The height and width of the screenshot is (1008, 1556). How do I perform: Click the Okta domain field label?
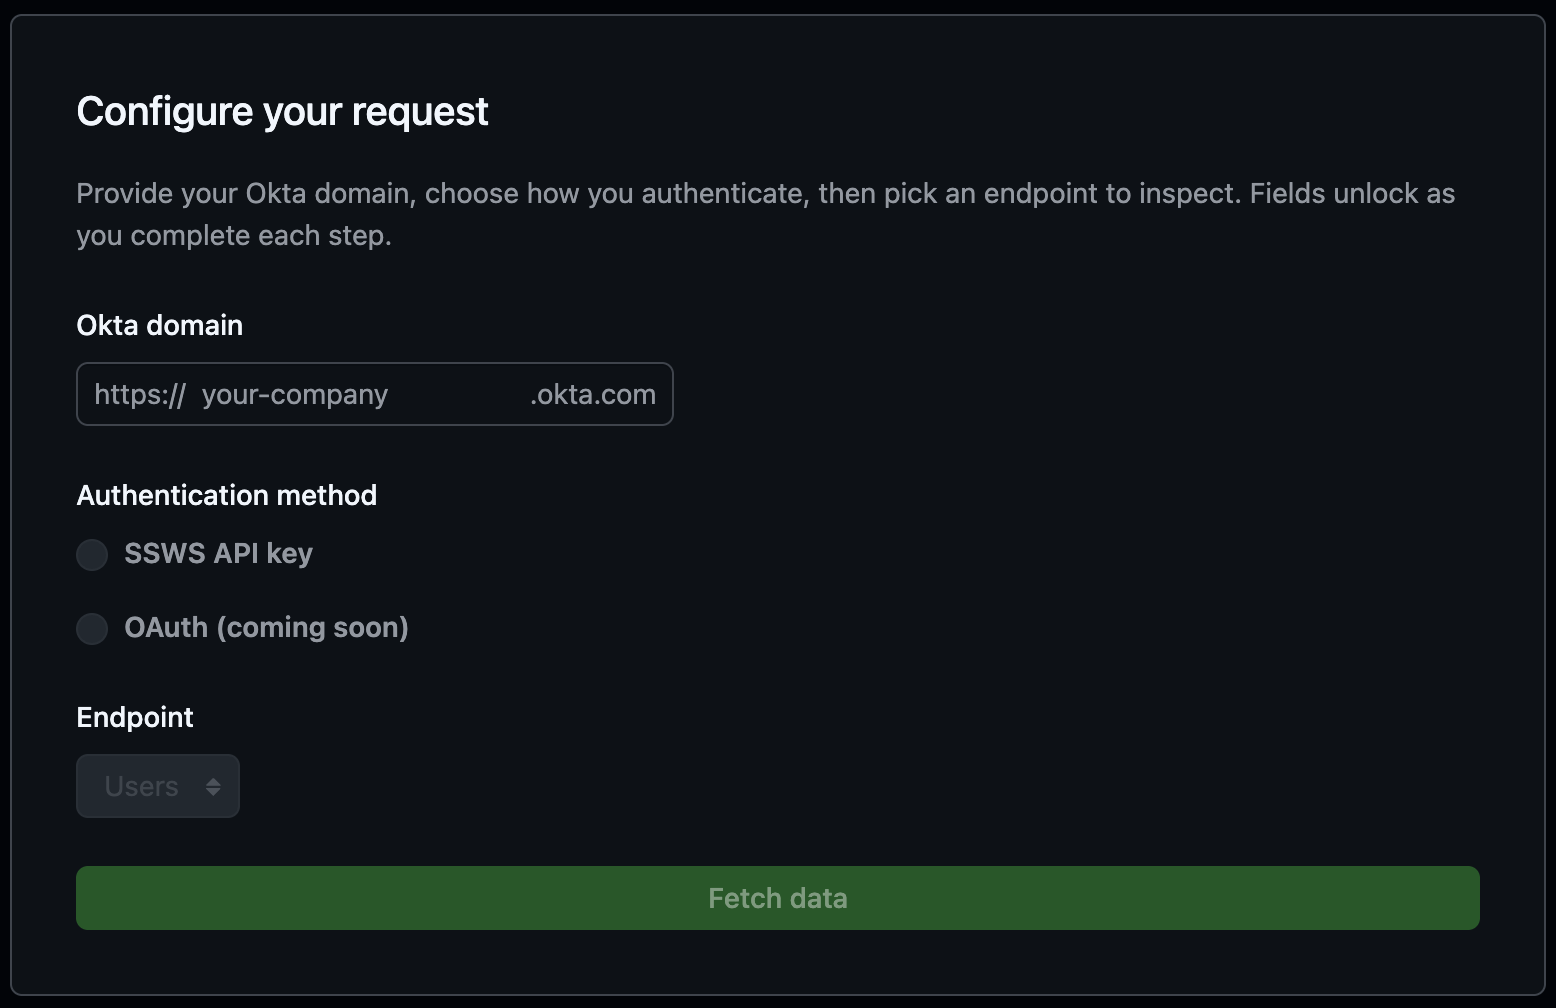(x=160, y=326)
